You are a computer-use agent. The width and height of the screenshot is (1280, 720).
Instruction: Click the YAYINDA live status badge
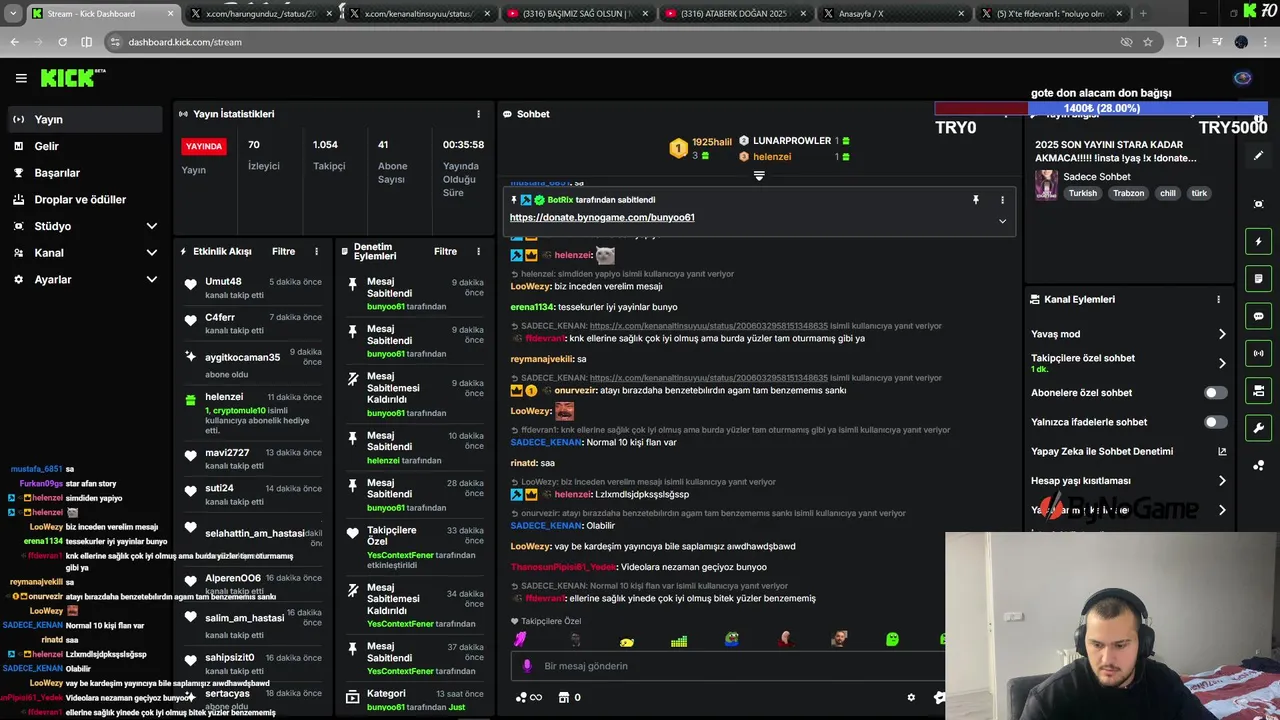click(x=204, y=146)
